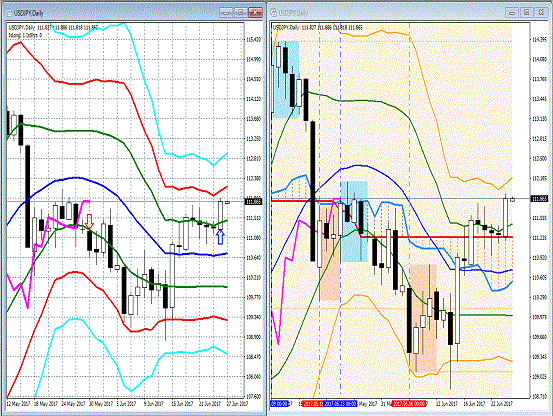The height and width of the screenshot is (416, 553).
Task: Click the right chart current price label
Action: coord(539,199)
